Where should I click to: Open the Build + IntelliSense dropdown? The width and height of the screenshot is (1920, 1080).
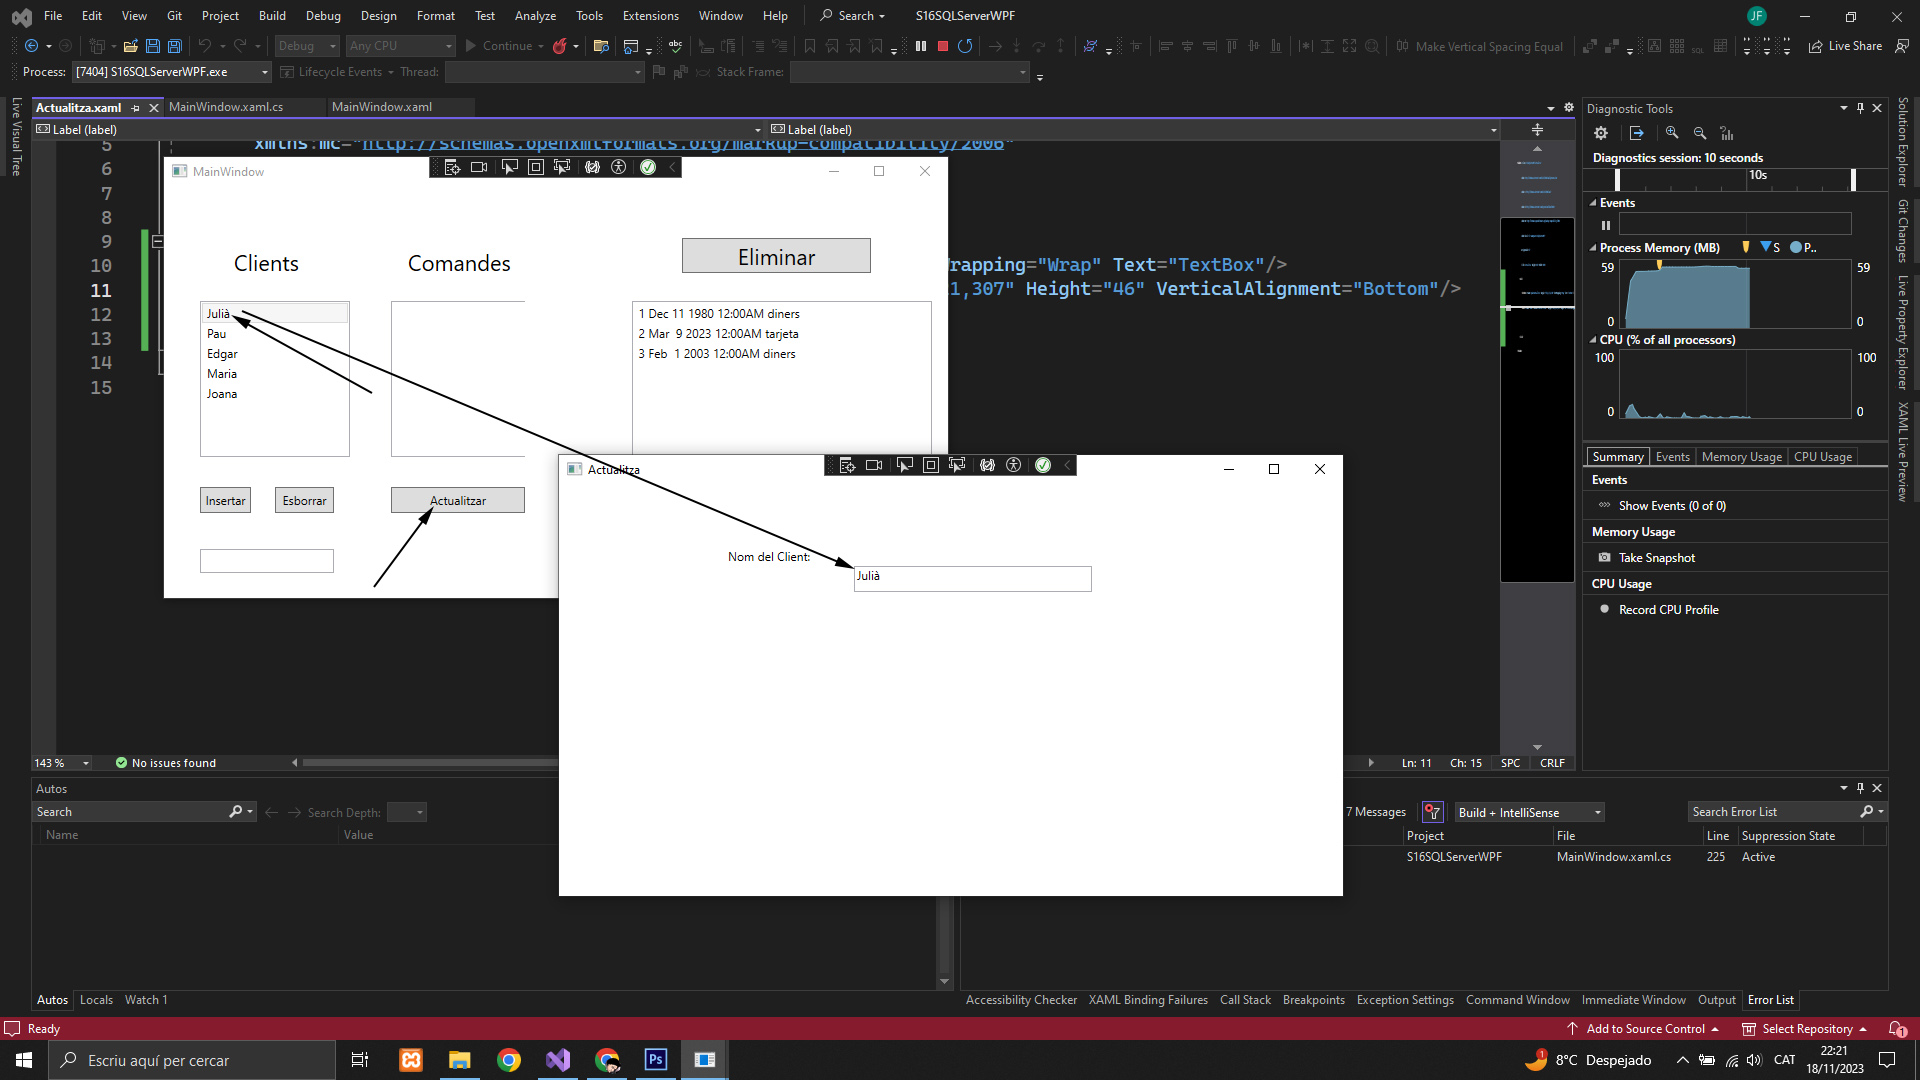[1529, 812]
